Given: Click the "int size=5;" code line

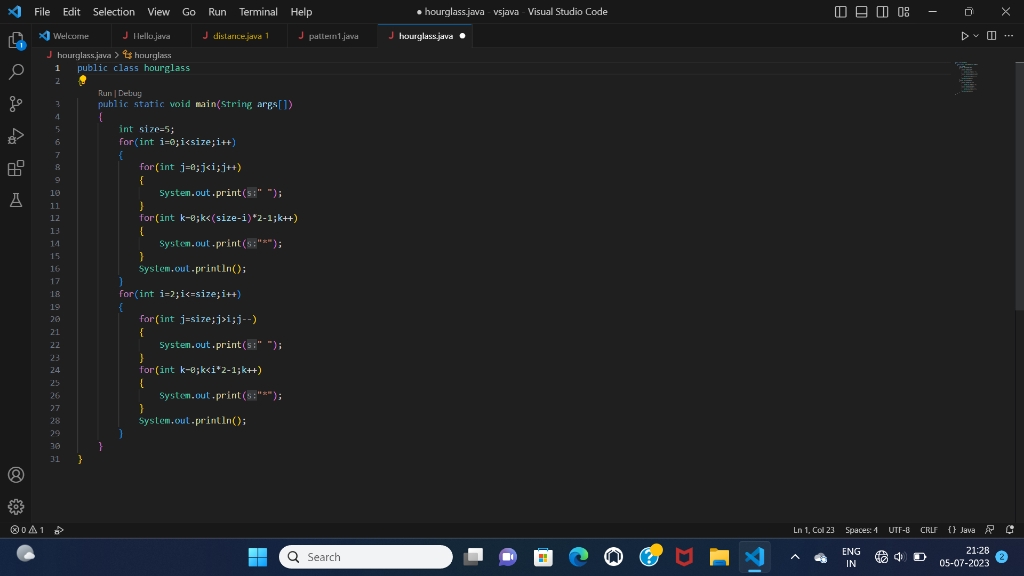Looking at the screenshot, I should (x=146, y=129).
